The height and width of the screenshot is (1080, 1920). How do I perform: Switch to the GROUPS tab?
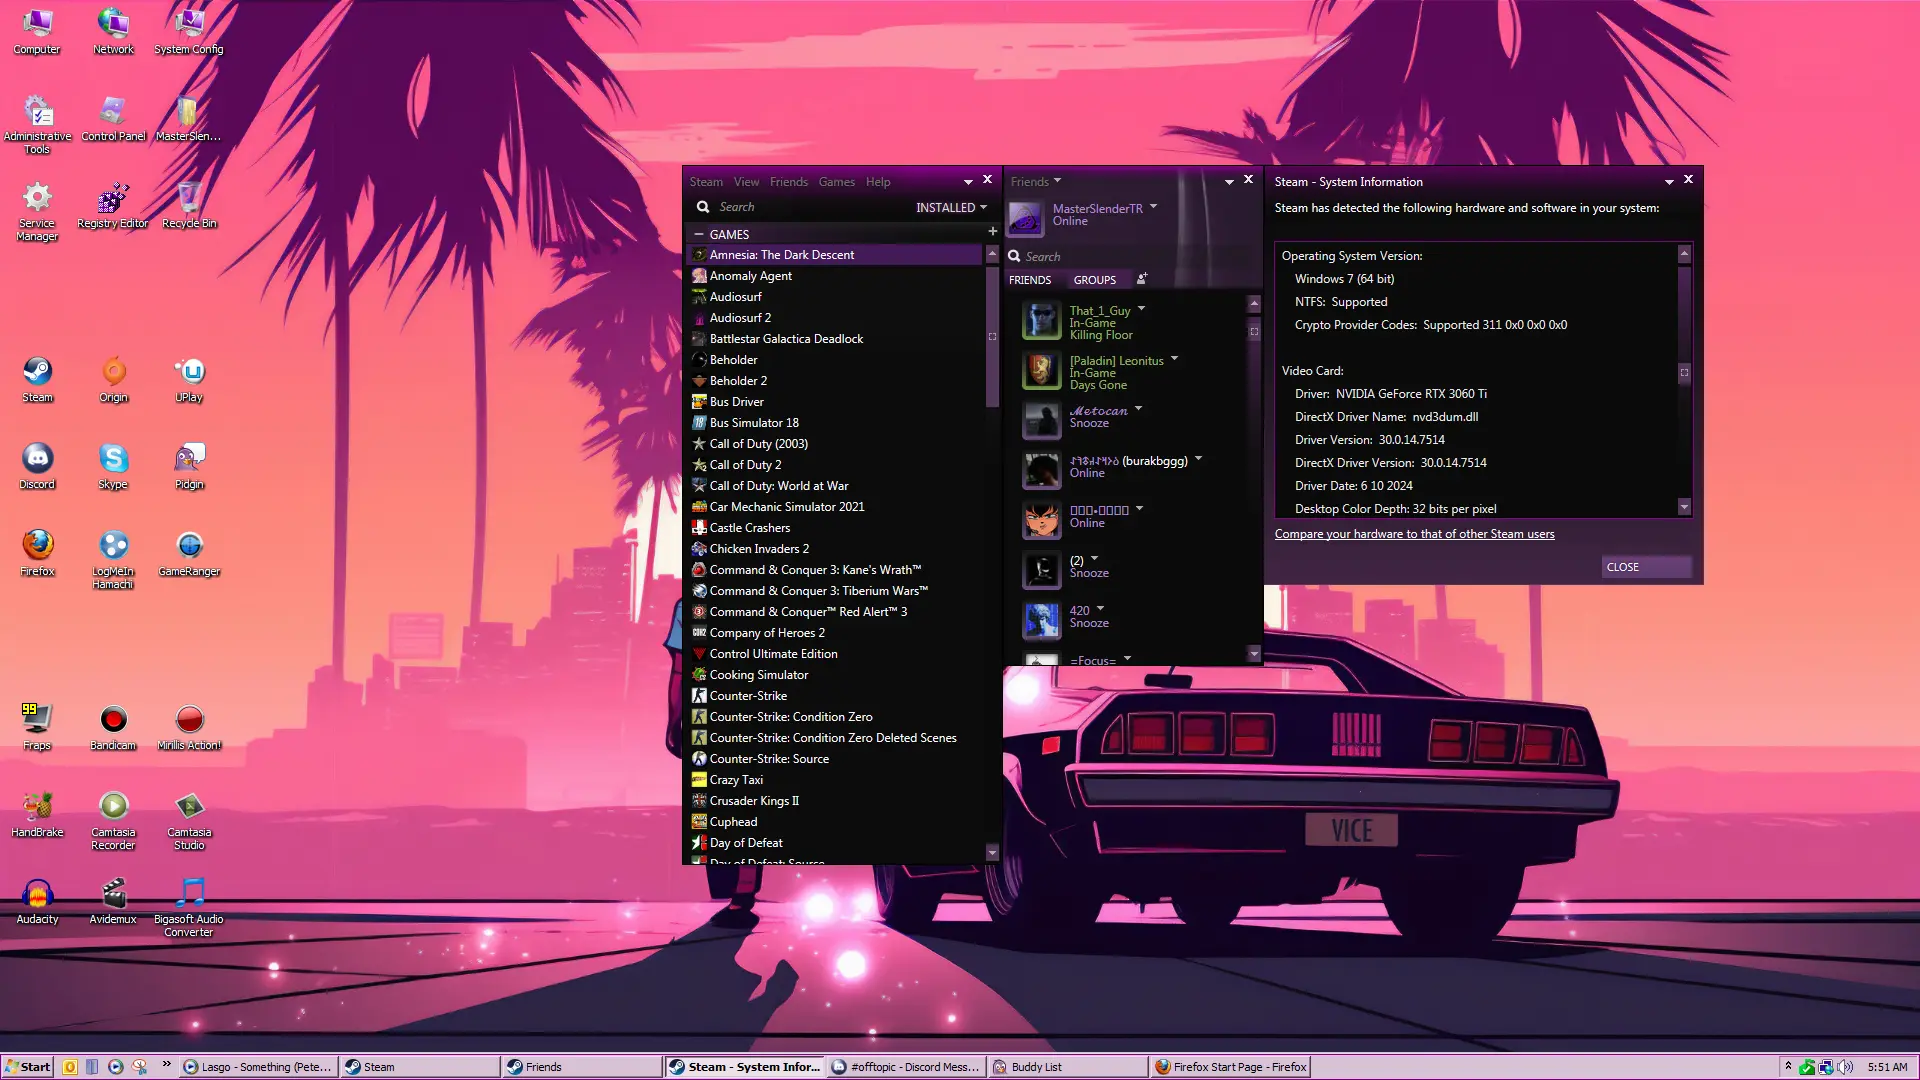pyautogui.click(x=1094, y=280)
